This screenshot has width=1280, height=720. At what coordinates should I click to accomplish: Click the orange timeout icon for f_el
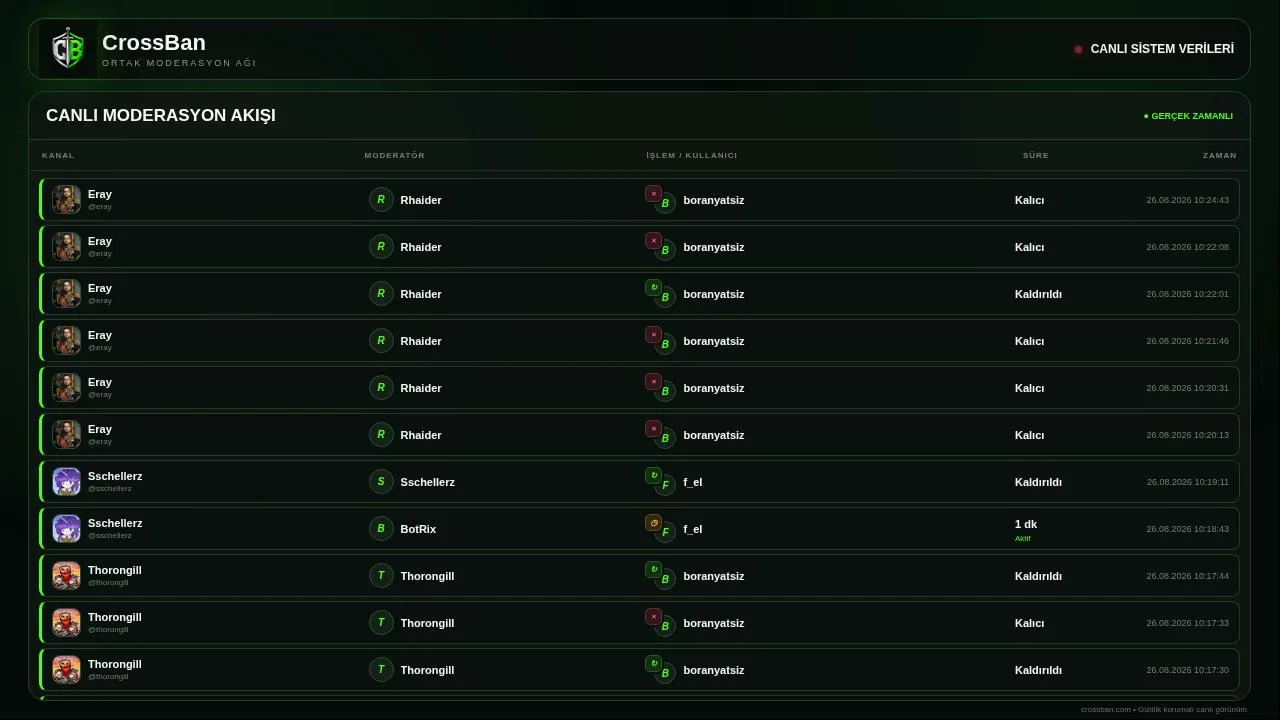click(654, 522)
